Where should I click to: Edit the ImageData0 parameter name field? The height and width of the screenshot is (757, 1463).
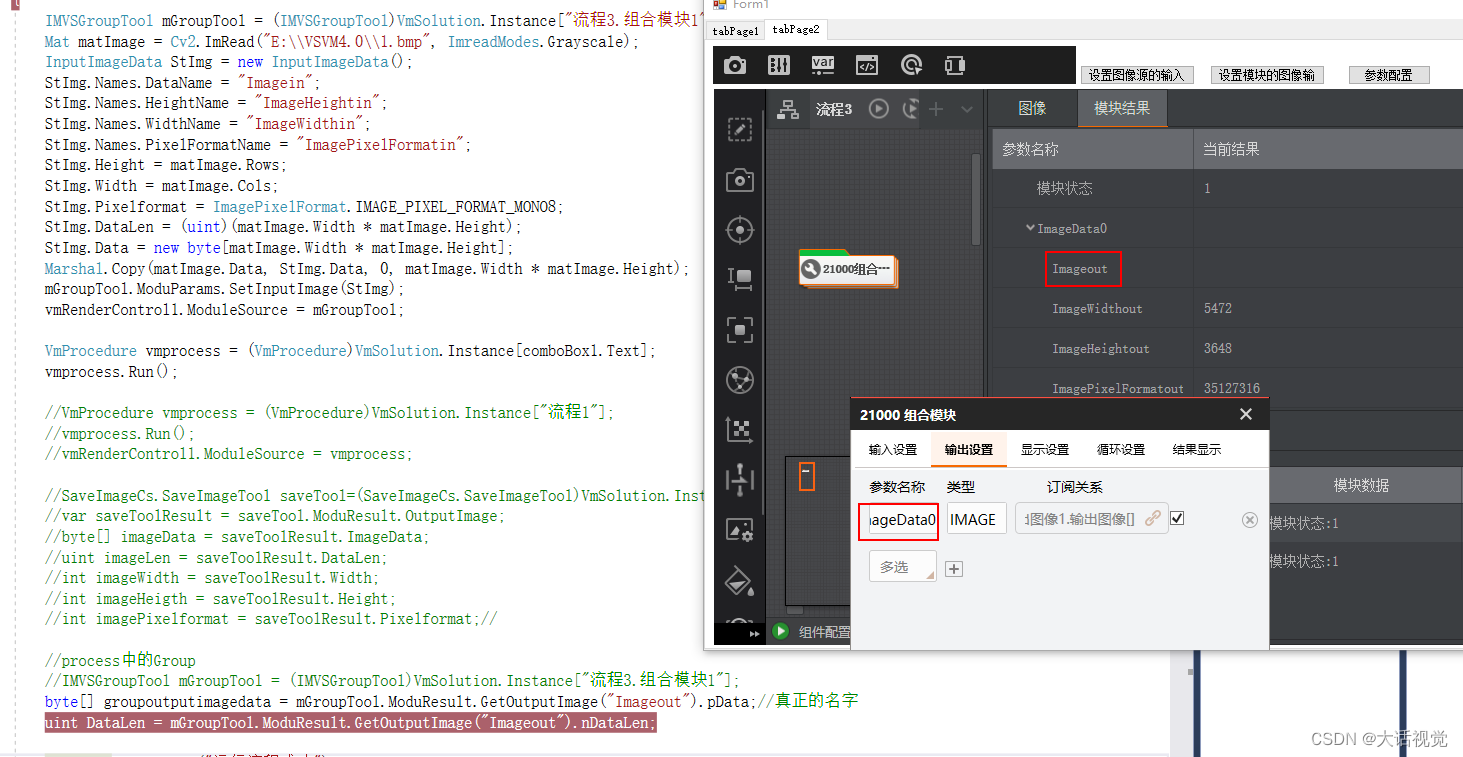[901, 519]
